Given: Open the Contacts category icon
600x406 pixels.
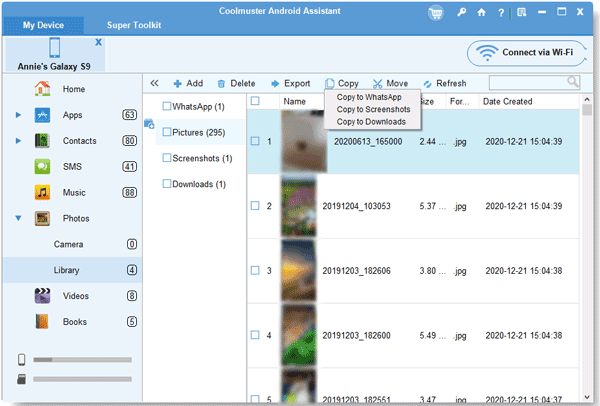Looking at the screenshot, I should tap(42, 141).
